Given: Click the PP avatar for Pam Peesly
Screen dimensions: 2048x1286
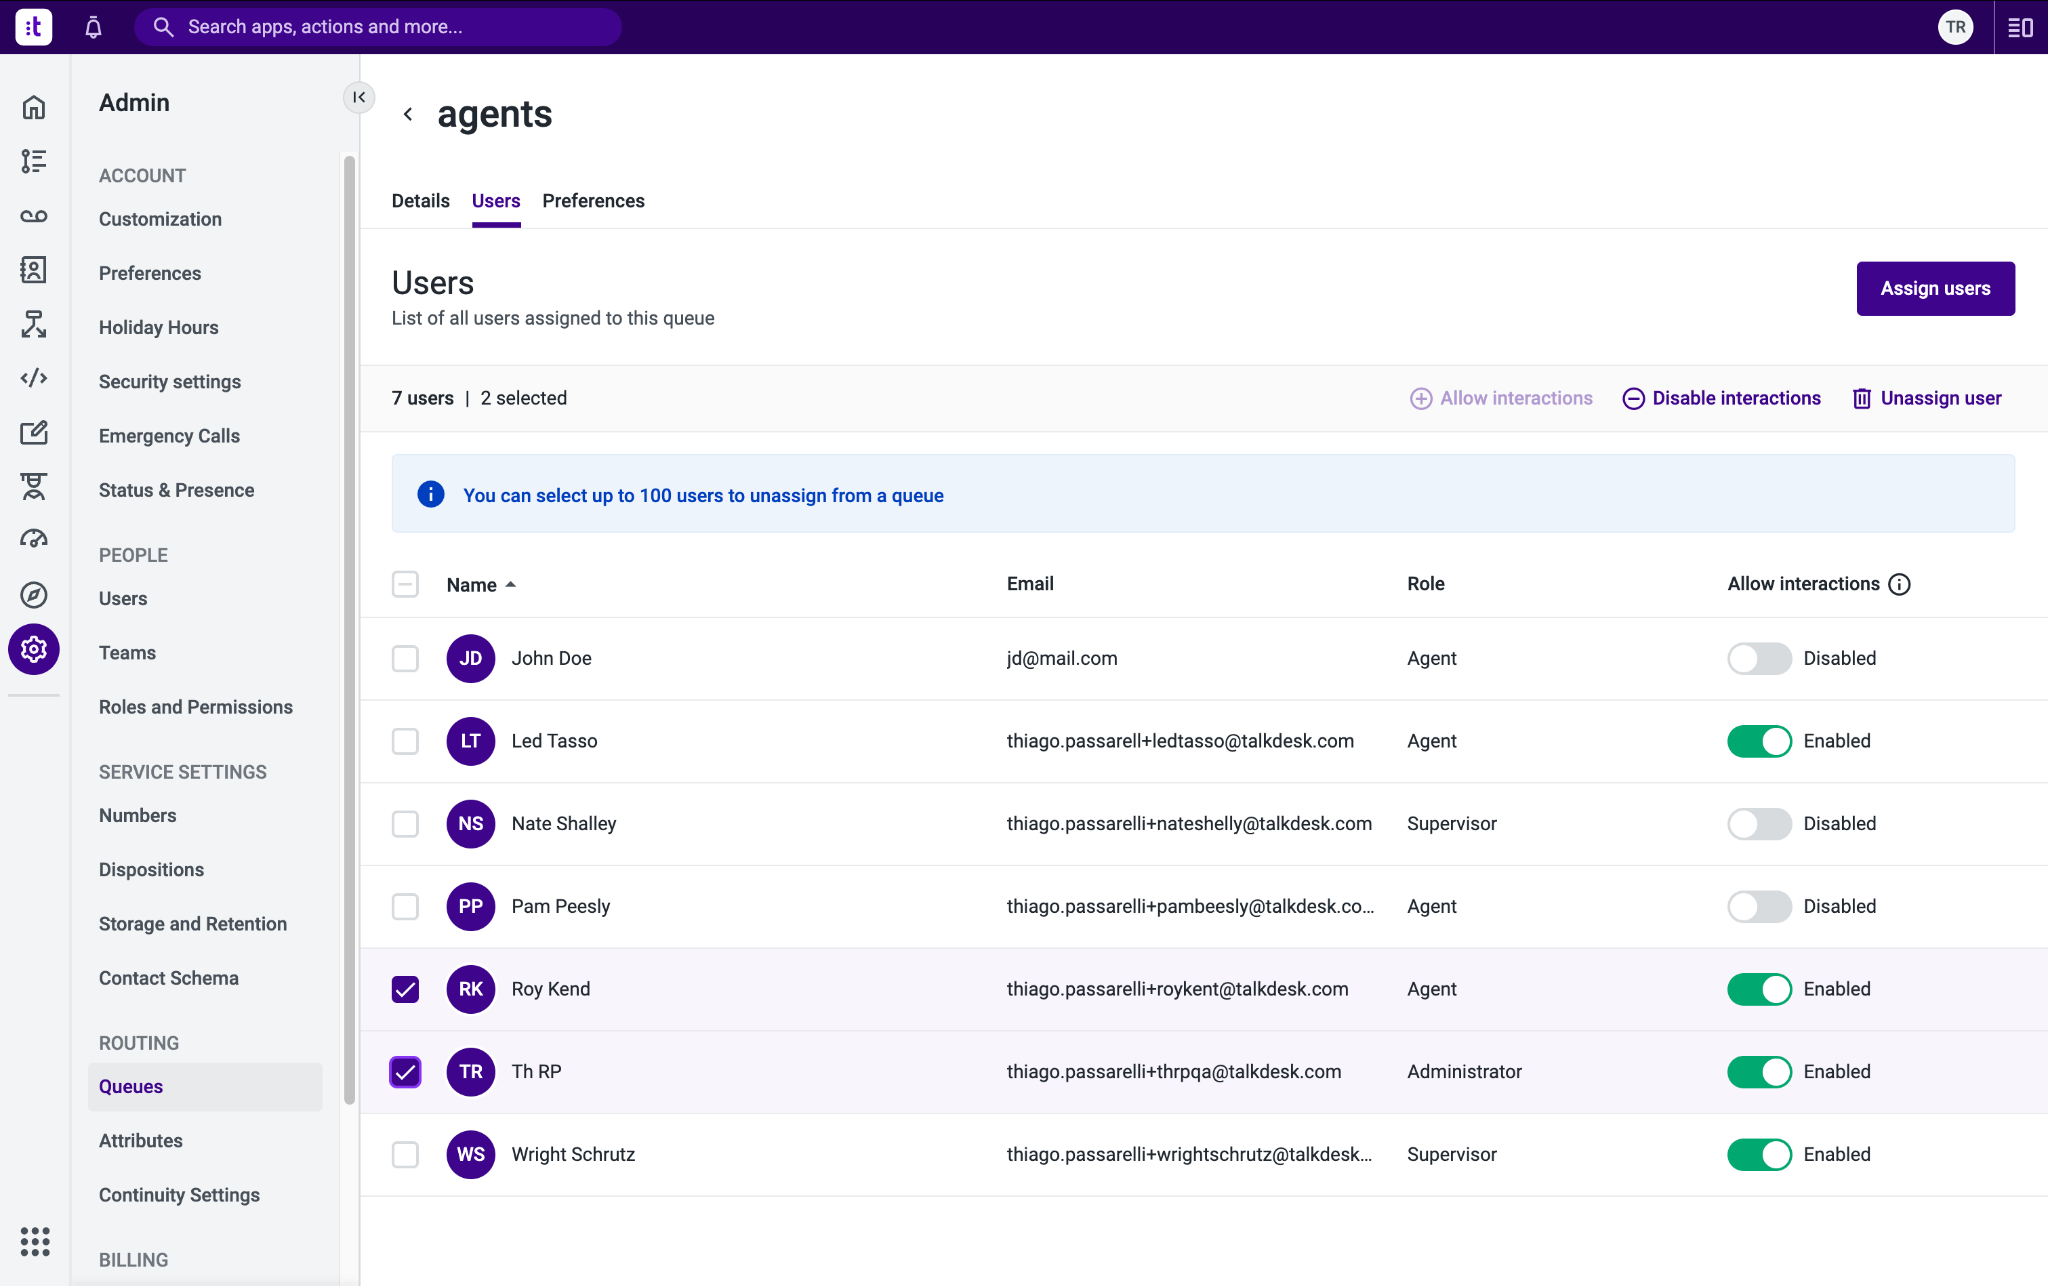Looking at the screenshot, I should point(471,907).
